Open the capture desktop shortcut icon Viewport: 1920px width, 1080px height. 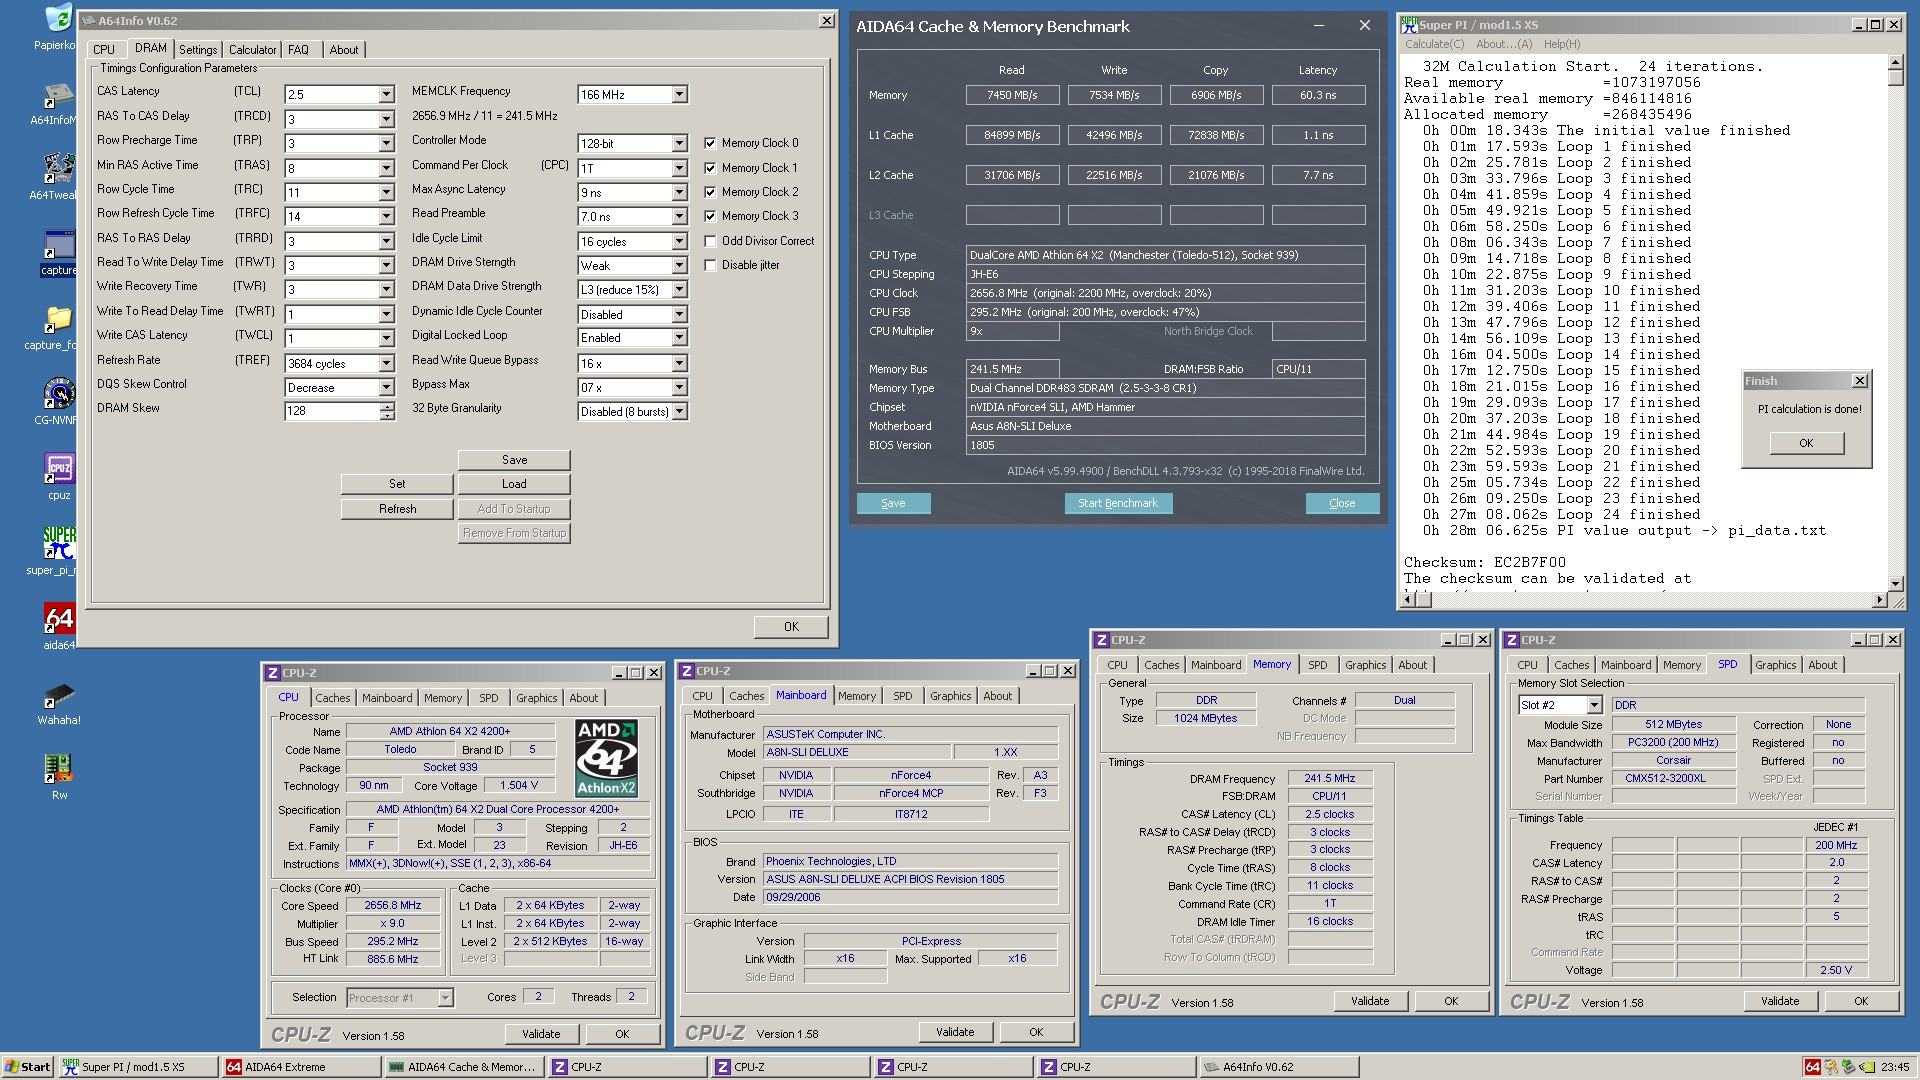tap(58, 246)
